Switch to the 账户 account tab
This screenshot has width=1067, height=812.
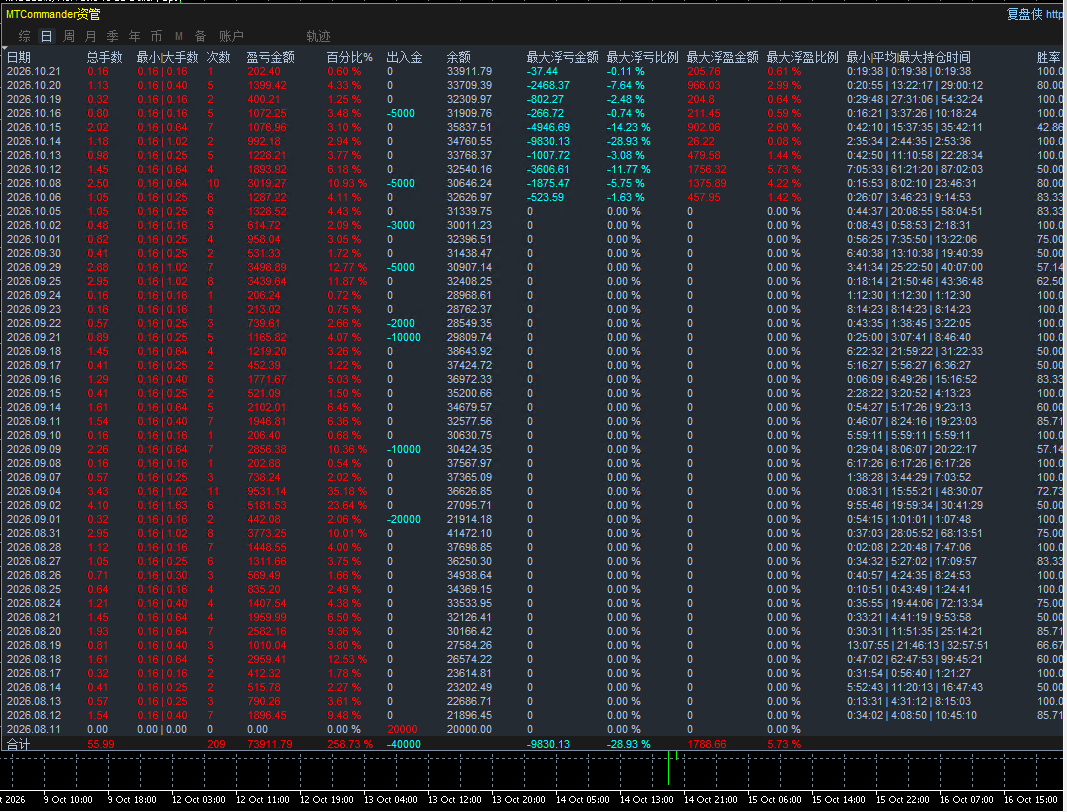point(231,36)
